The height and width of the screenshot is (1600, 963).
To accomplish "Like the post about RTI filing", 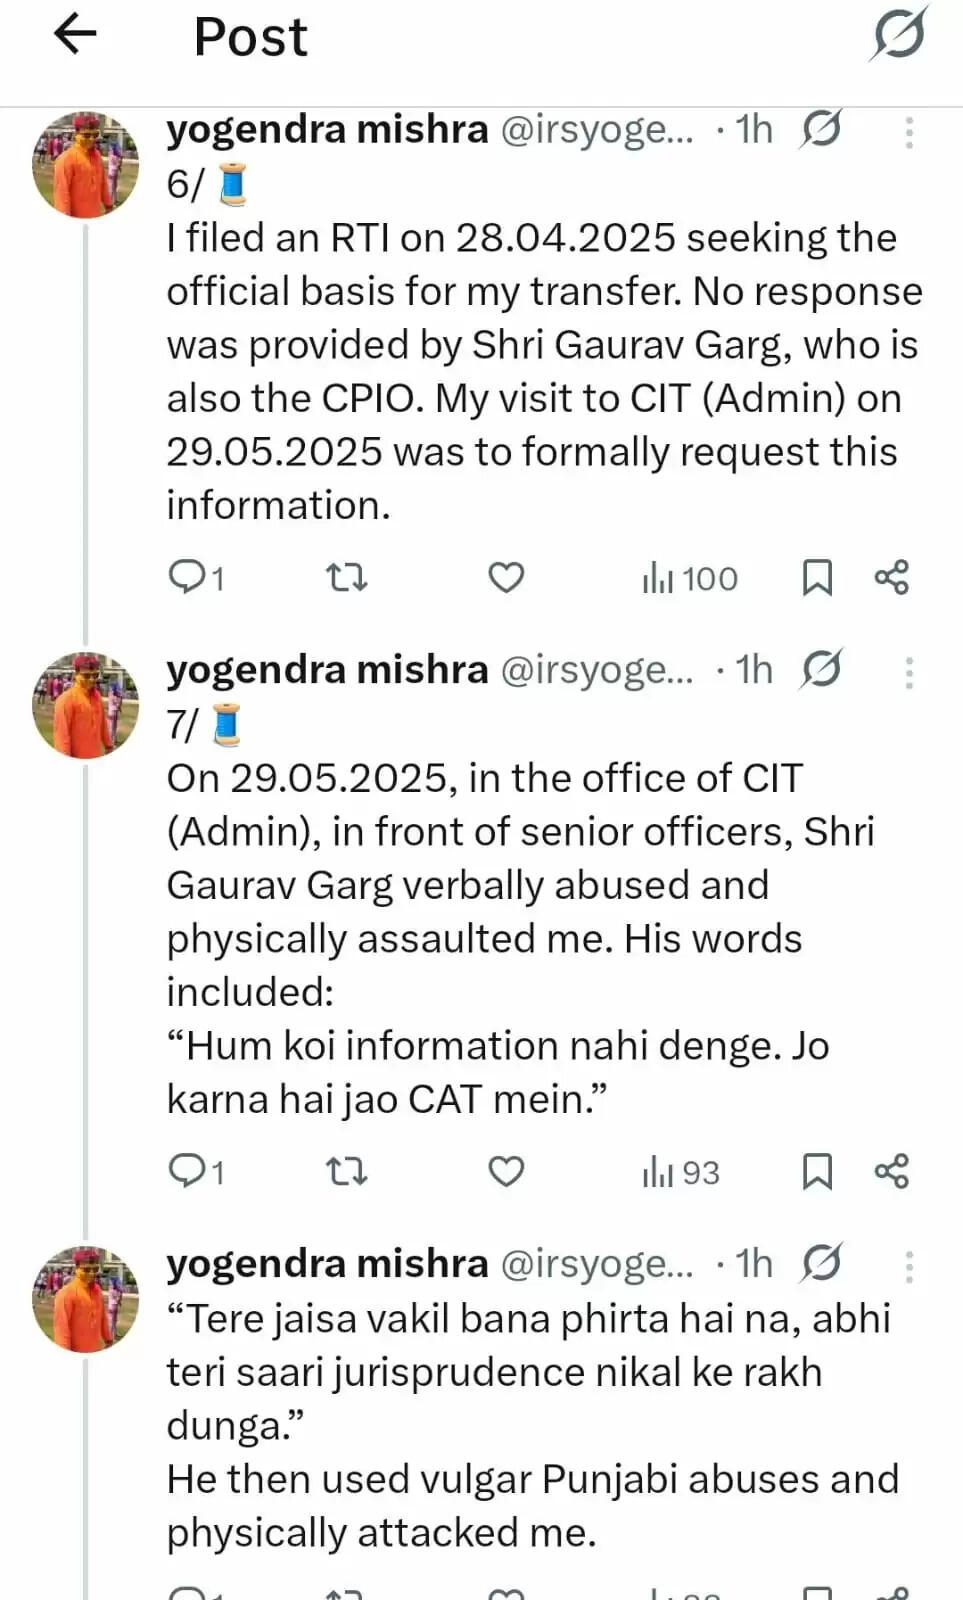I will [x=506, y=577].
